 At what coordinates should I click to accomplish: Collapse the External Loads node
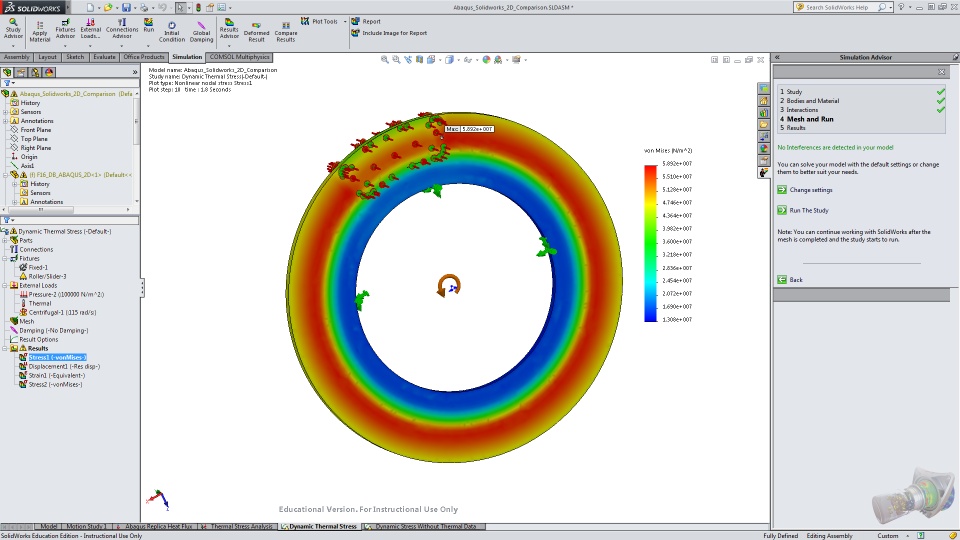point(6,285)
